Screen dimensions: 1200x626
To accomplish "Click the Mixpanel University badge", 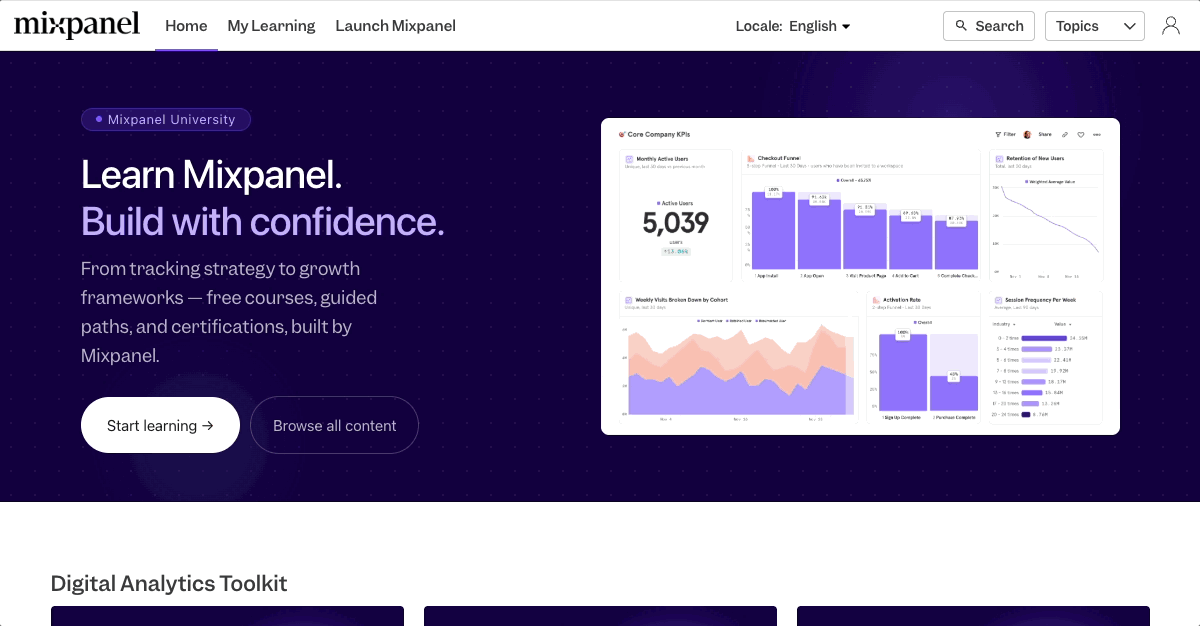I will [166, 119].
